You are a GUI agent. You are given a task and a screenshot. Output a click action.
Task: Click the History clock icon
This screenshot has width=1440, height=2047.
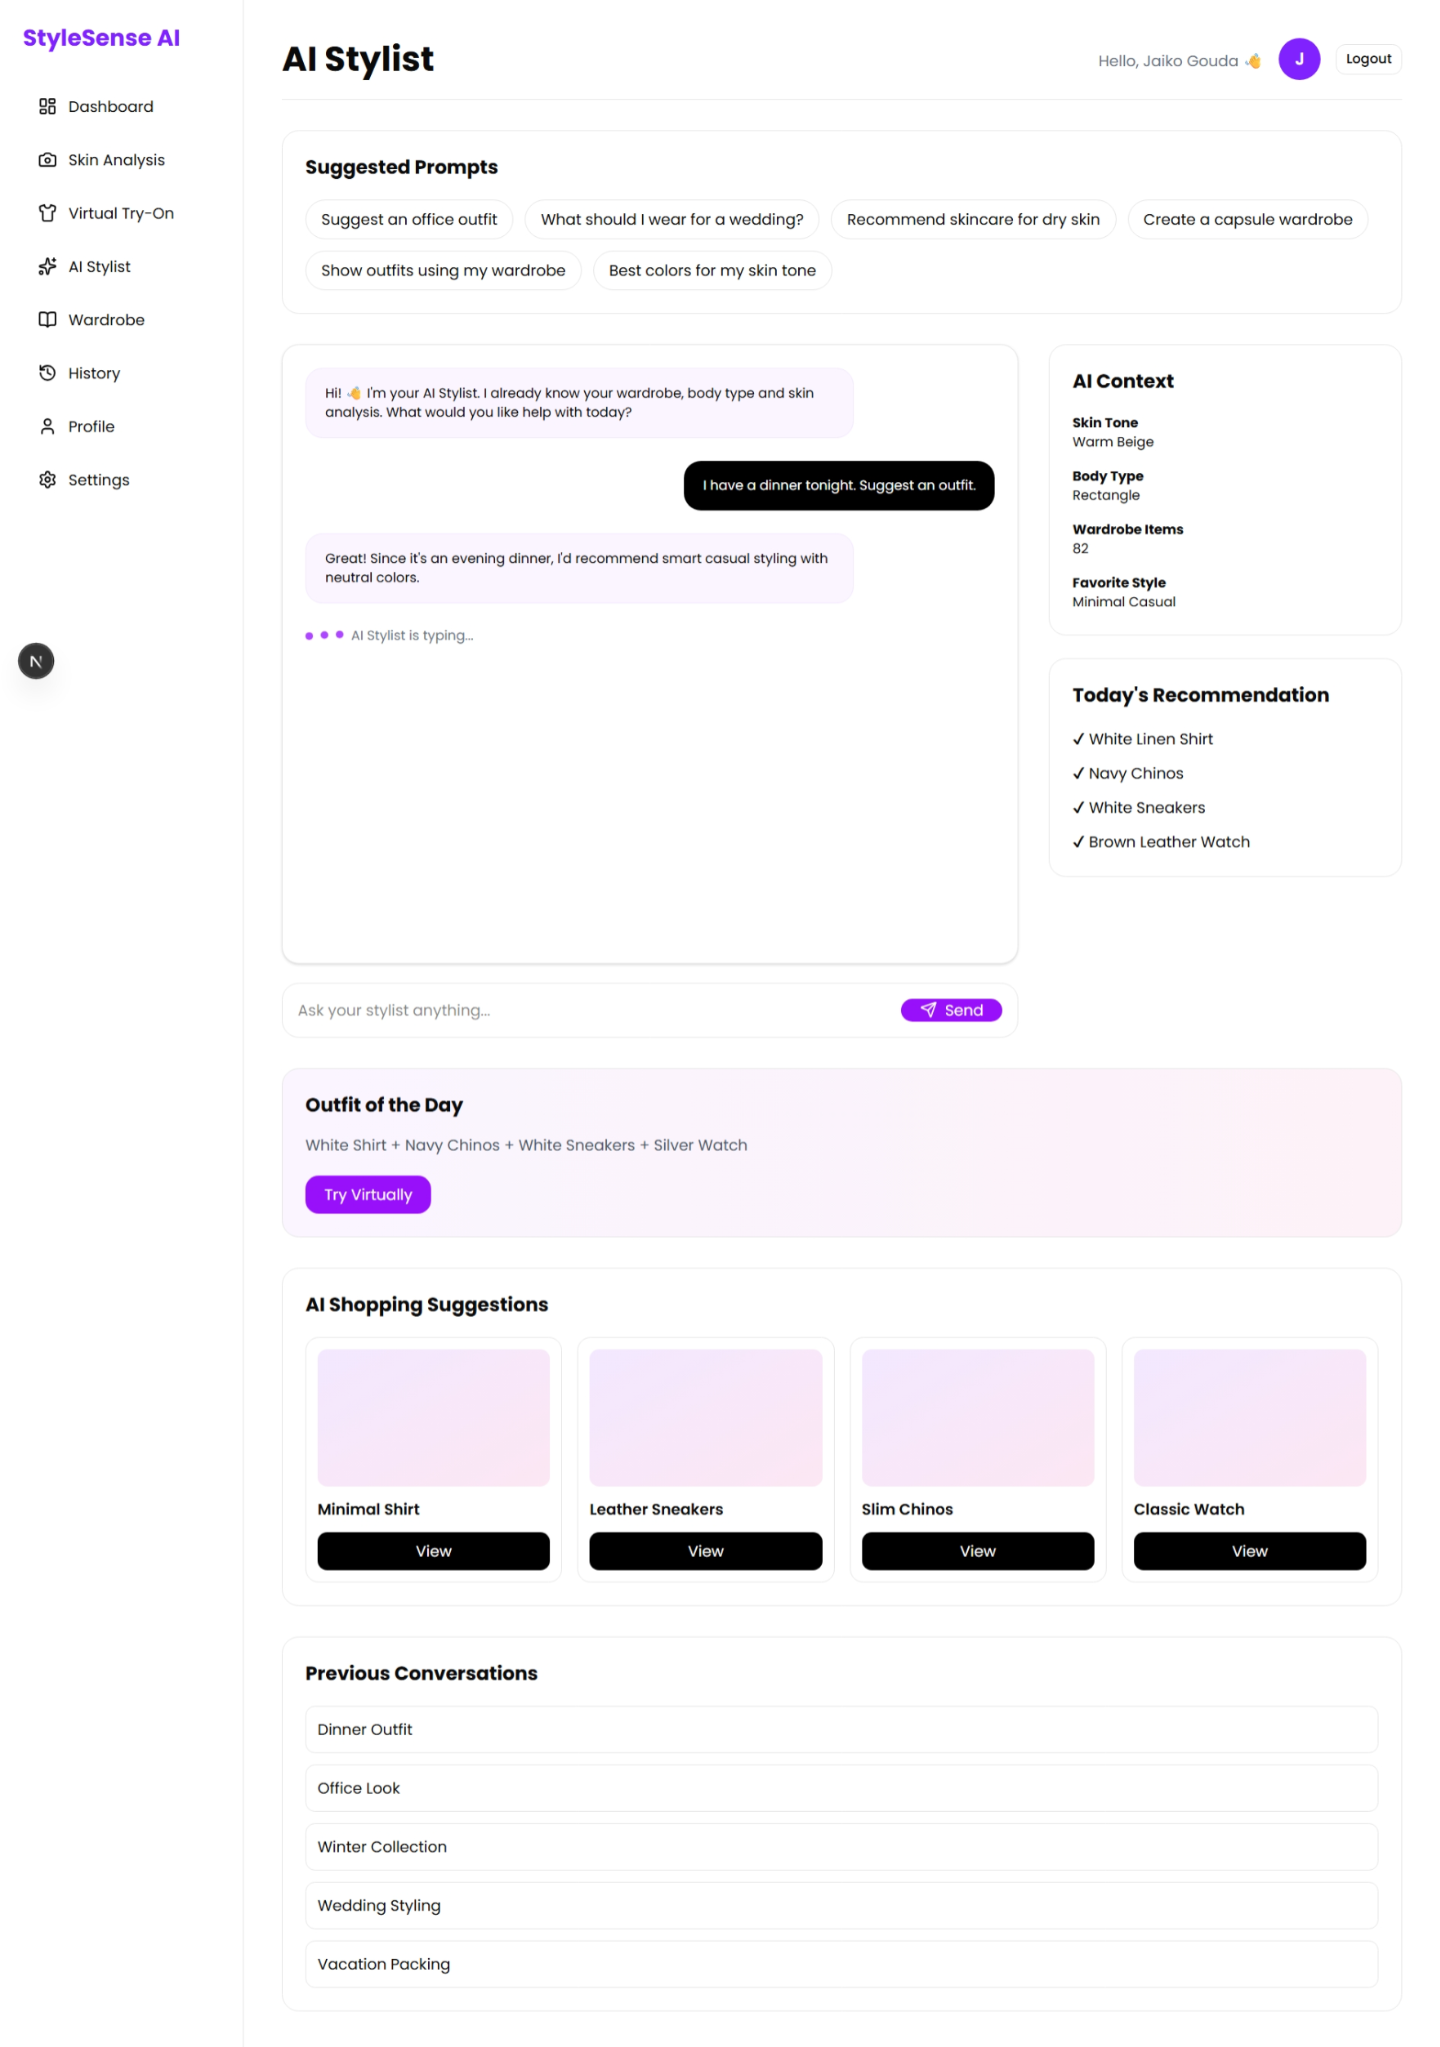click(47, 373)
